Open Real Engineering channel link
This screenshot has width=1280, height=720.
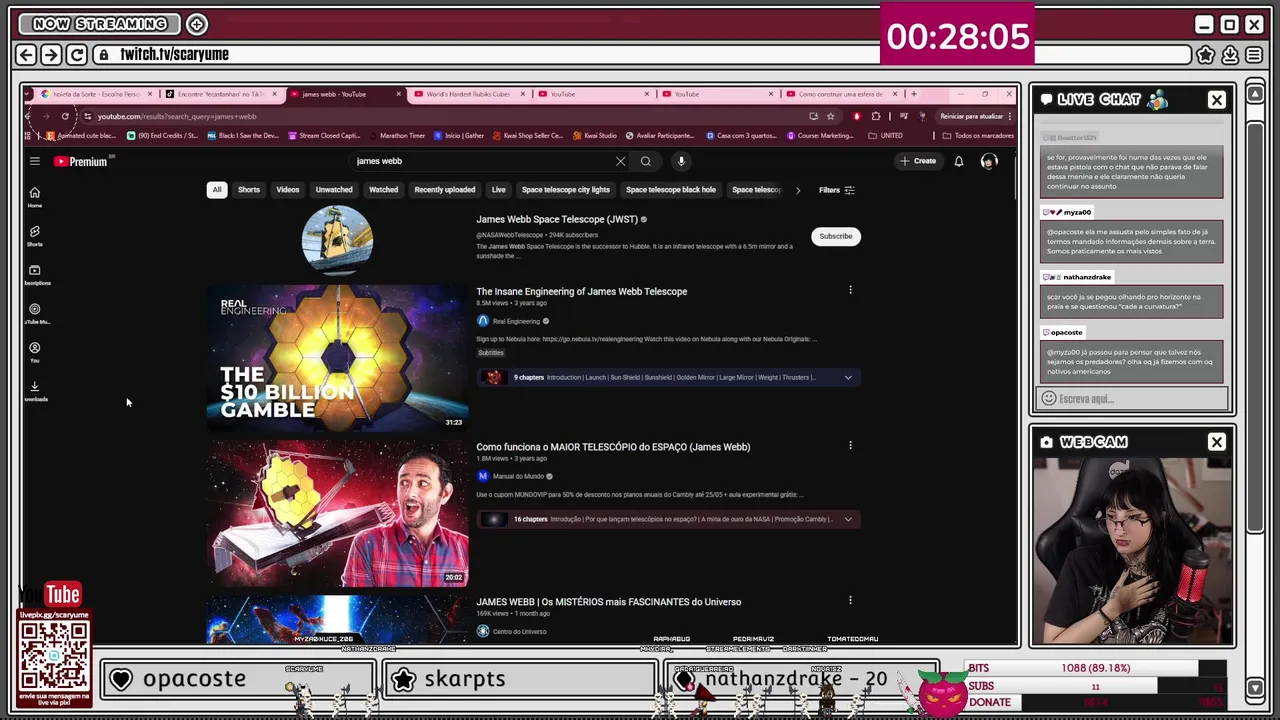click(x=516, y=321)
